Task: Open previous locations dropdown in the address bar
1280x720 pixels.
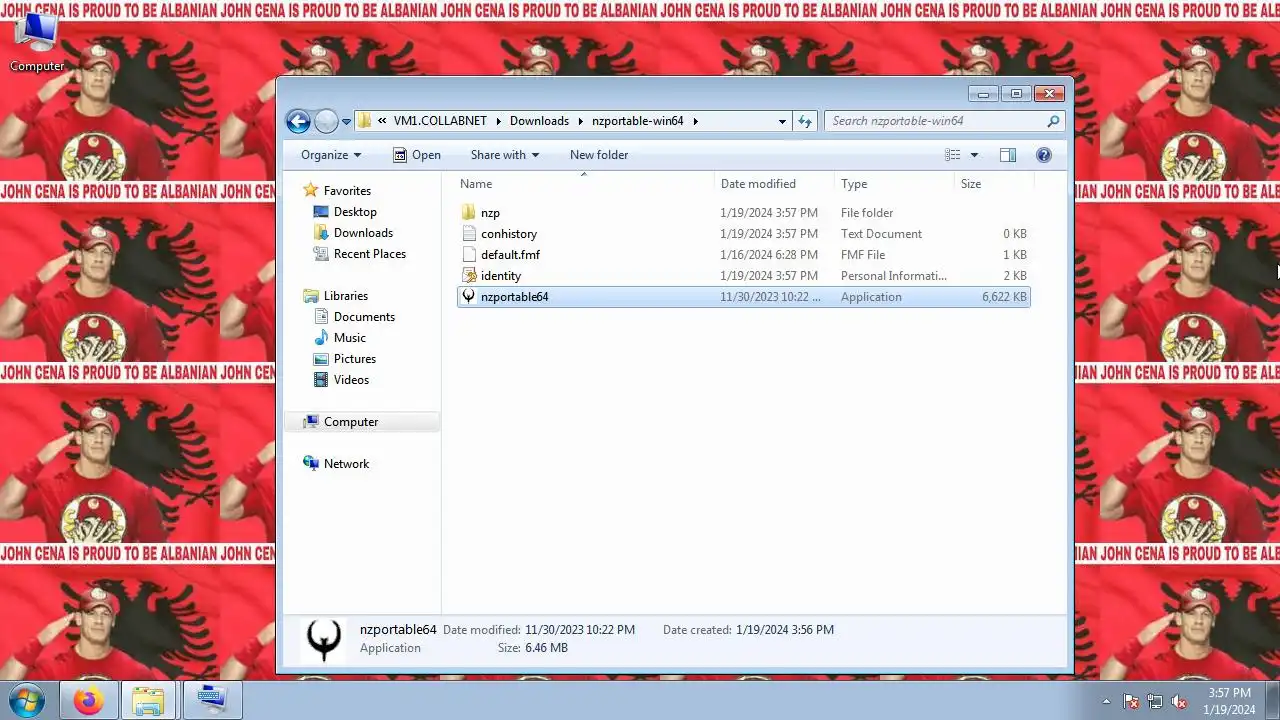Action: (x=782, y=121)
